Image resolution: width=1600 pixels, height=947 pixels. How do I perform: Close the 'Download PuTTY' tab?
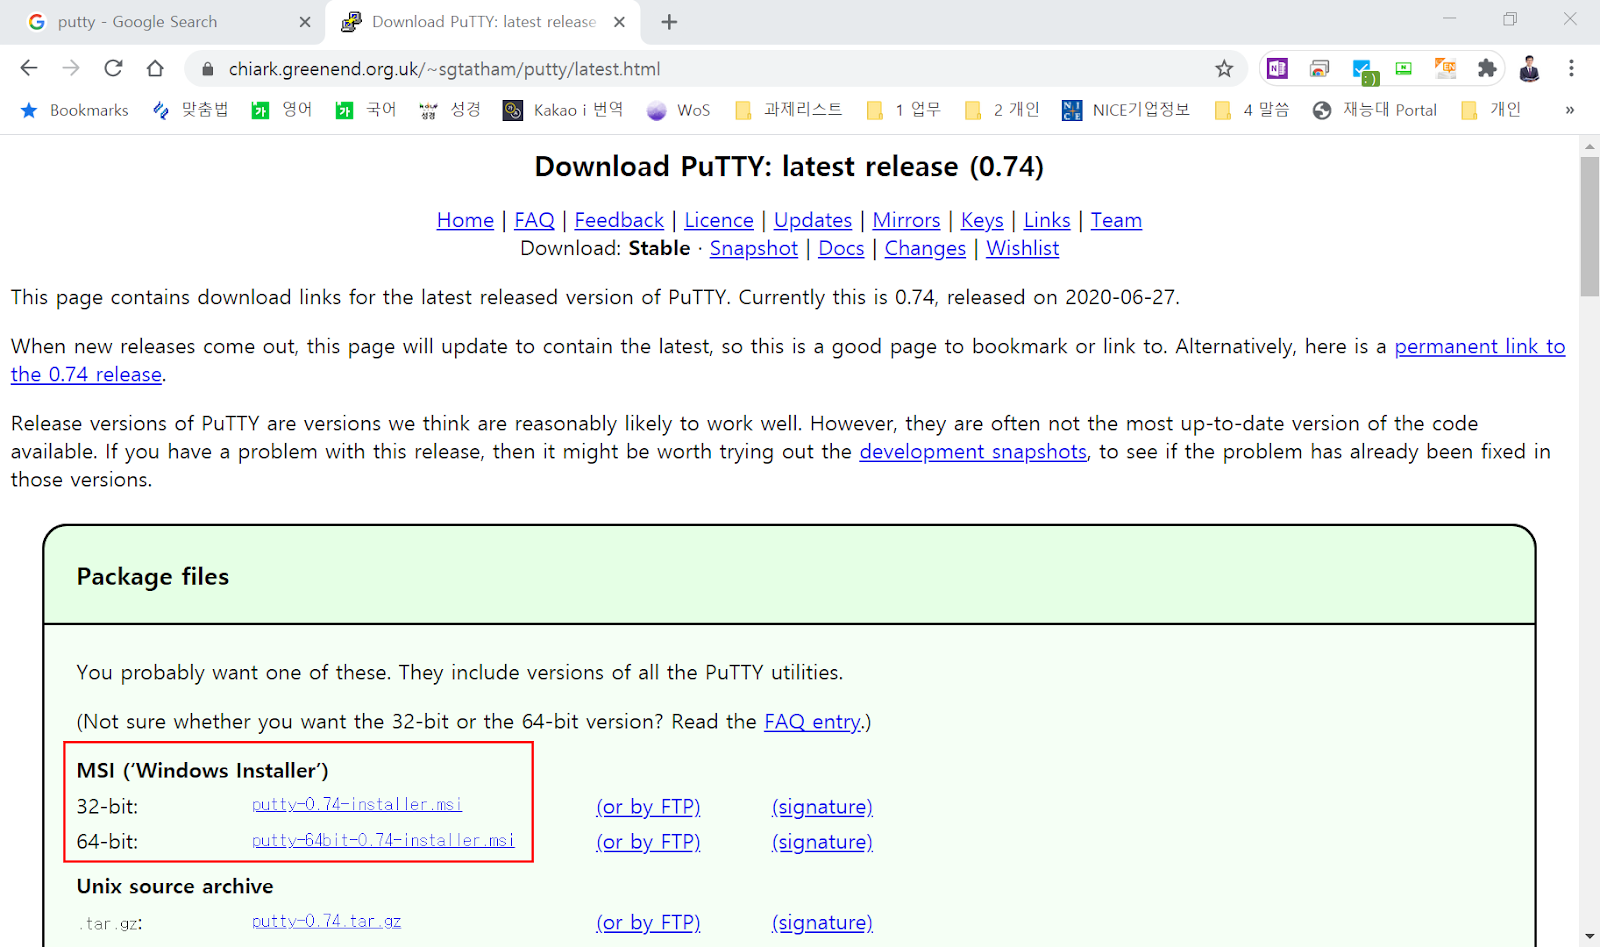(x=619, y=22)
